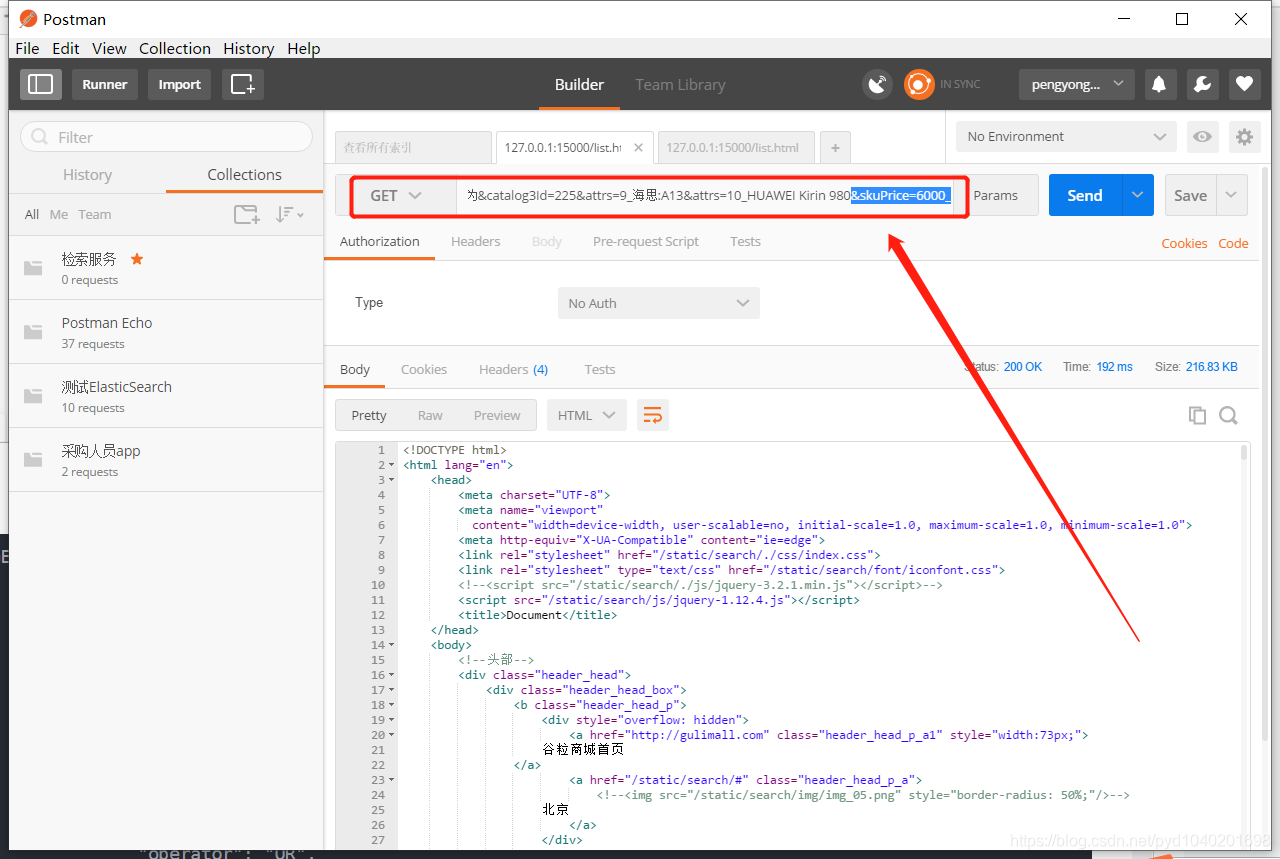
Task: Open the History menu
Action: [249, 48]
